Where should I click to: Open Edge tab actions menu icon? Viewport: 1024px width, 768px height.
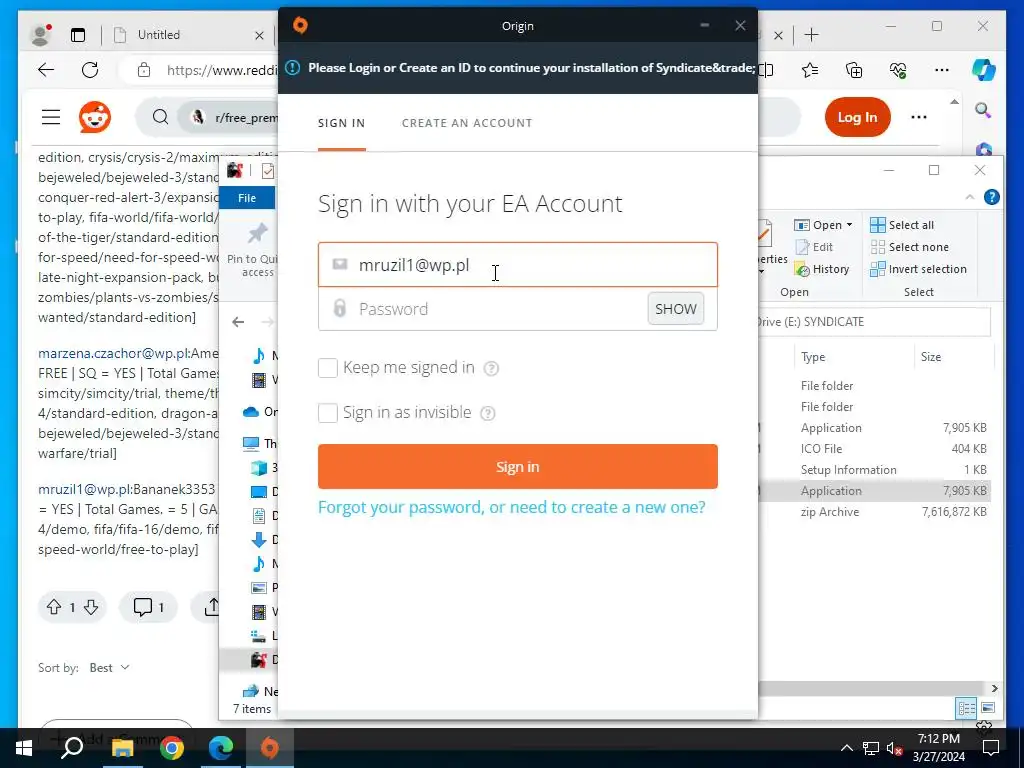(78, 35)
